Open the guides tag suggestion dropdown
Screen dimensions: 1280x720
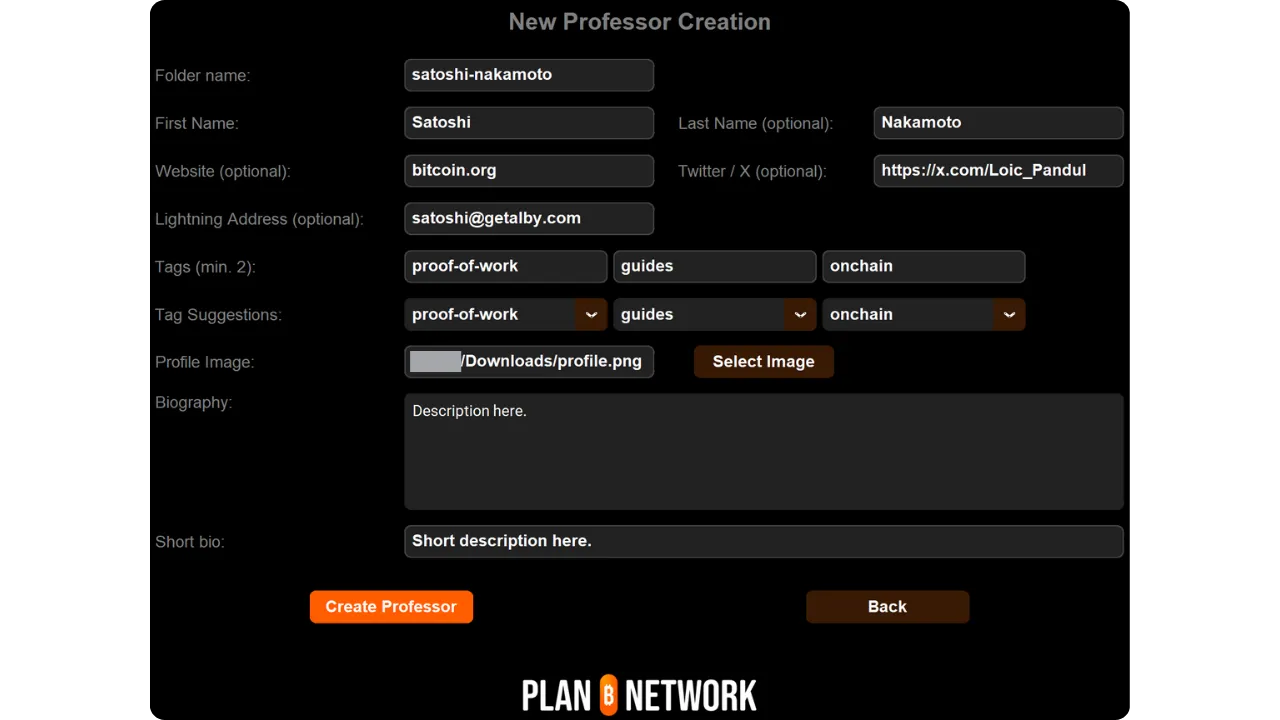click(x=799, y=315)
